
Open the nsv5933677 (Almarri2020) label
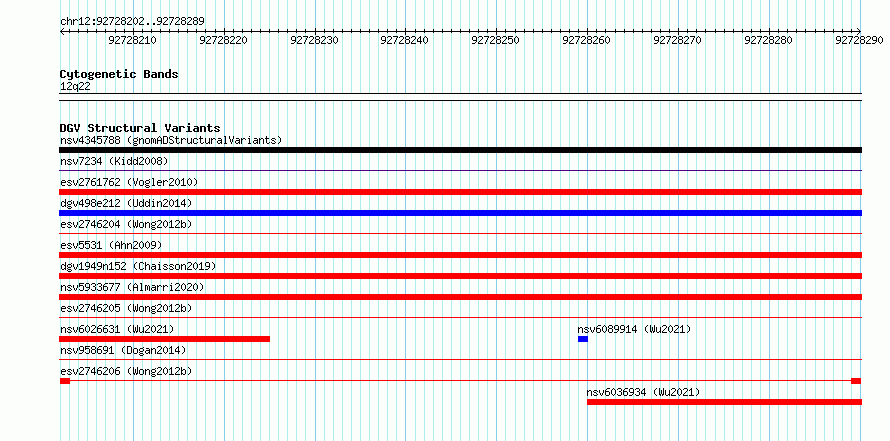pyautogui.click(x=132, y=287)
